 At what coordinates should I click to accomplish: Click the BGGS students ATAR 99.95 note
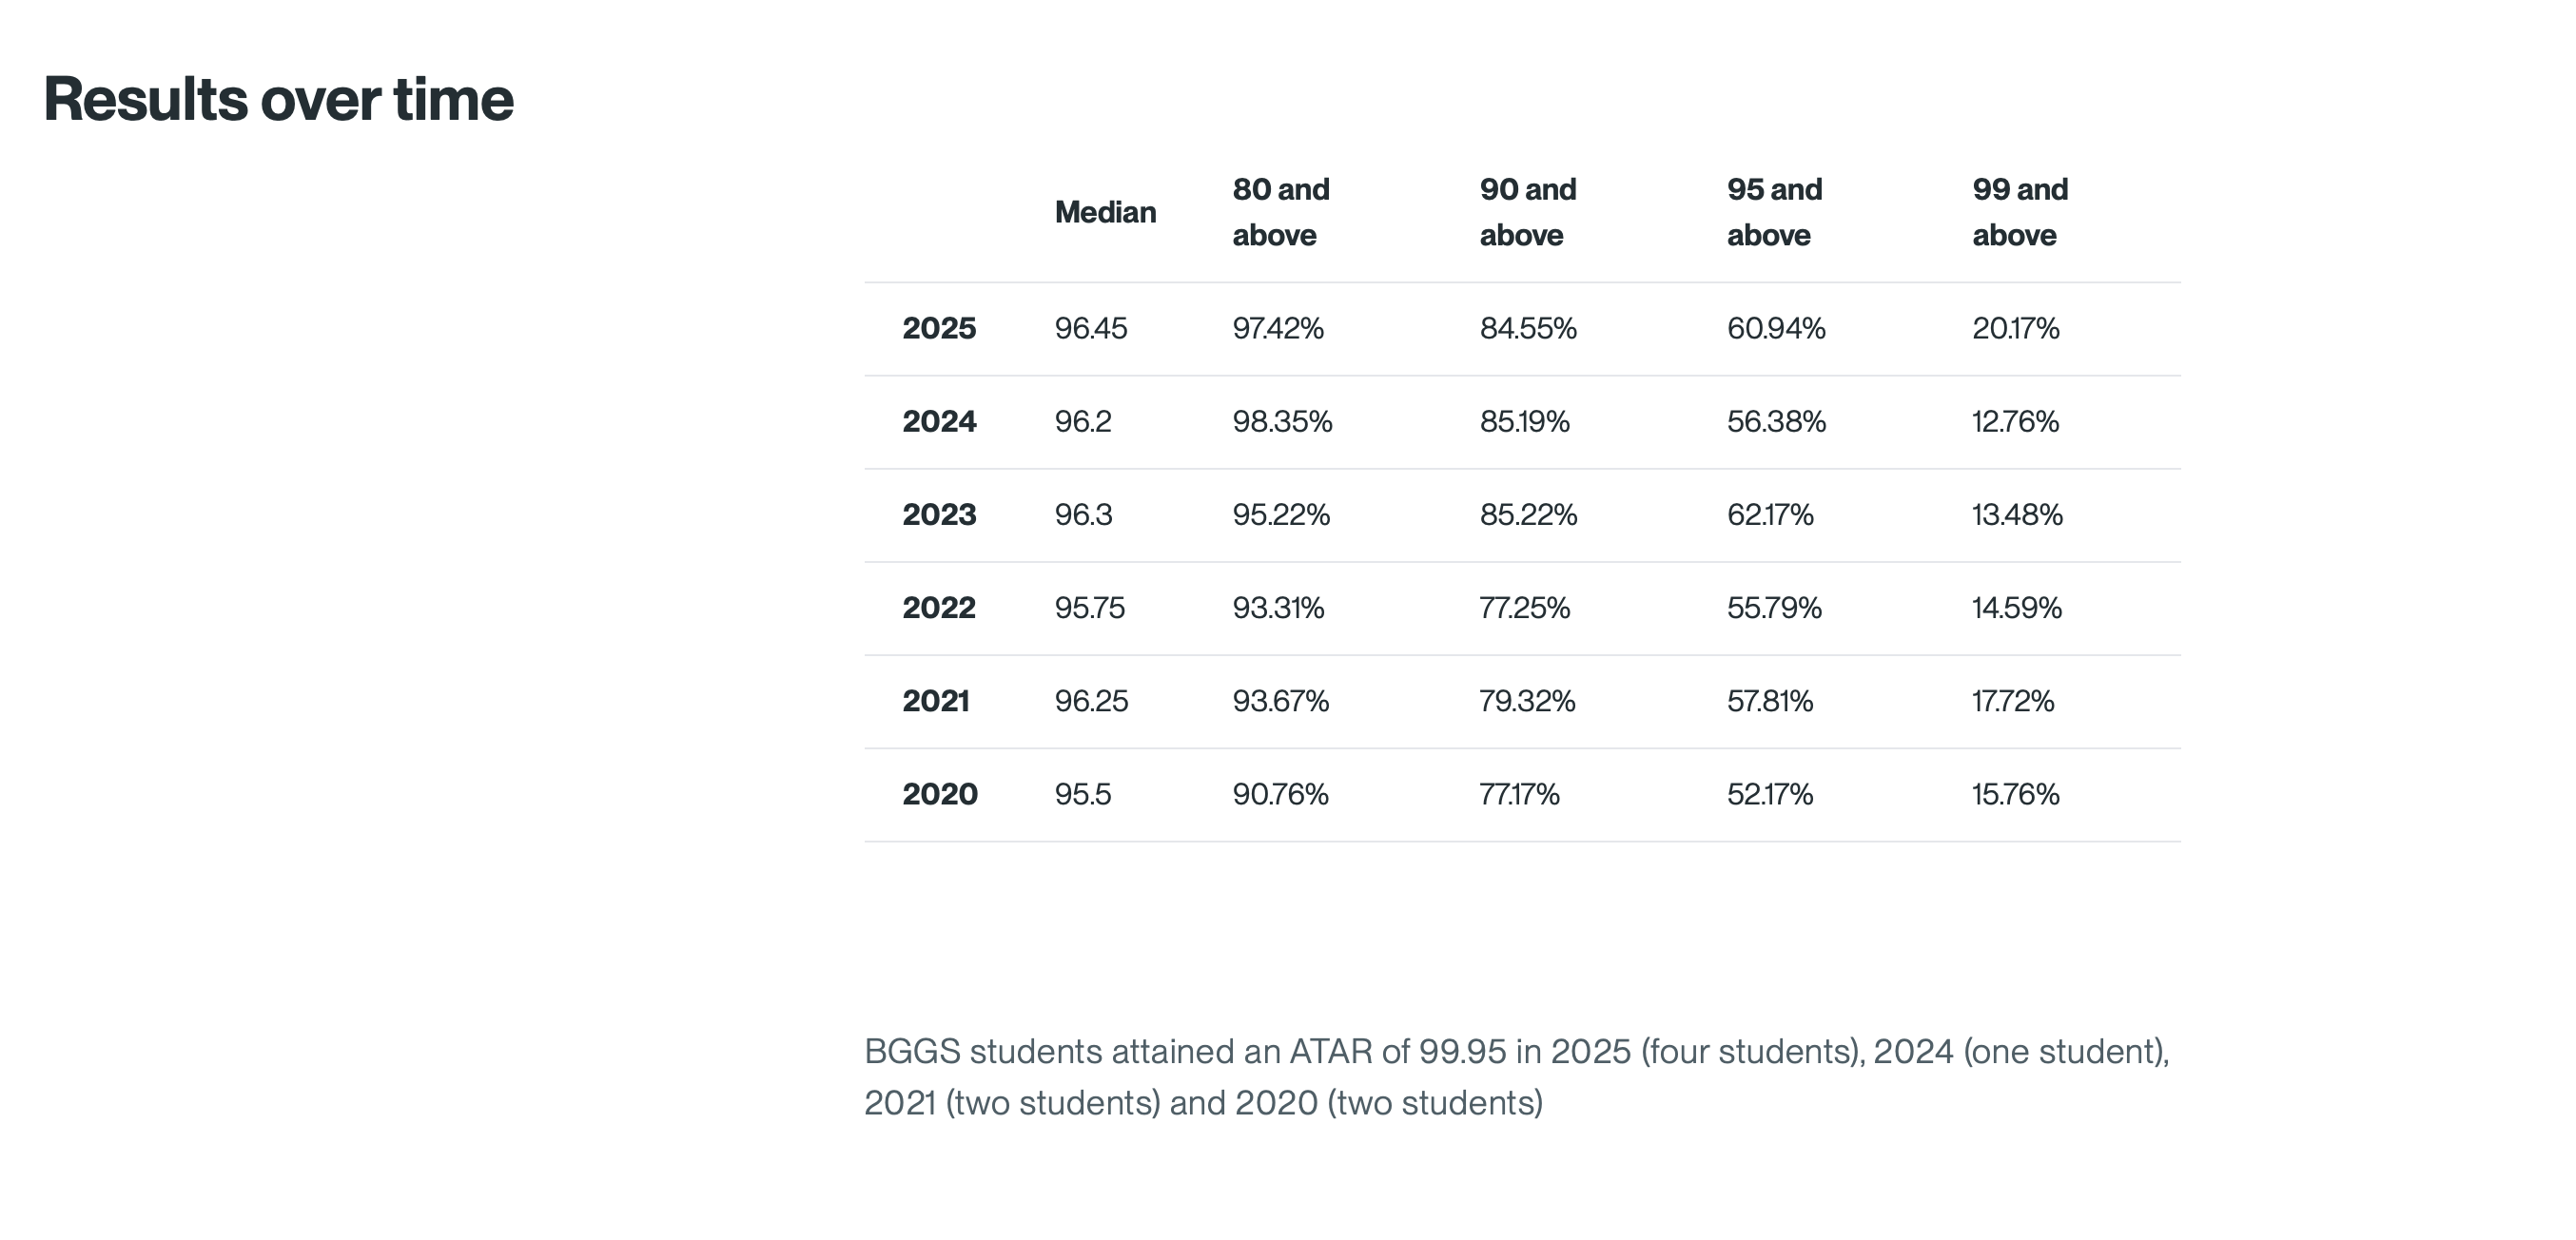pyautogui.click(x=1516, y=1077)
